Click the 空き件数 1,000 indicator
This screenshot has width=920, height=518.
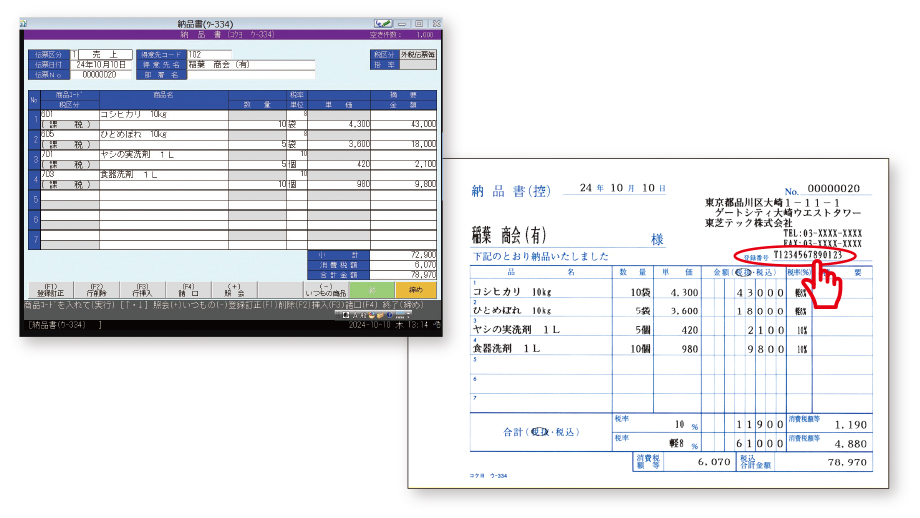pos(401,35)
